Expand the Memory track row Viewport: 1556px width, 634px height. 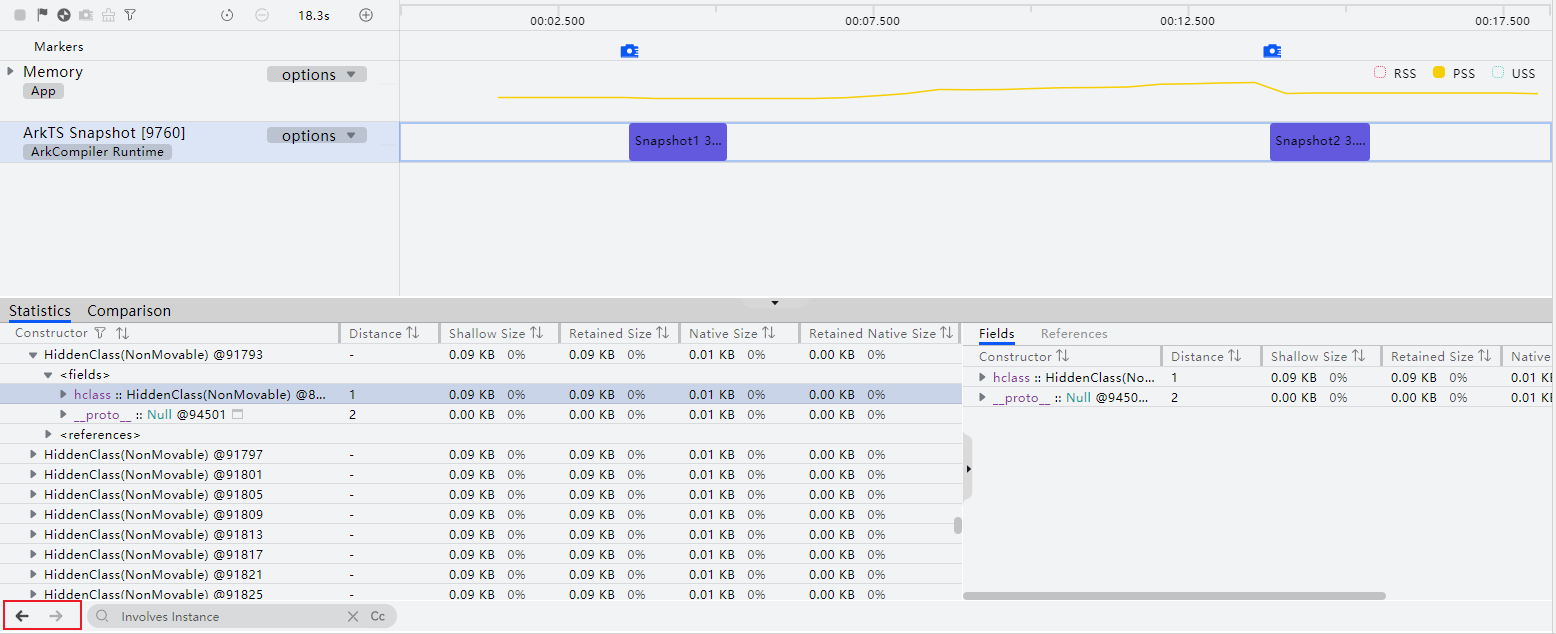click(11, 71)
